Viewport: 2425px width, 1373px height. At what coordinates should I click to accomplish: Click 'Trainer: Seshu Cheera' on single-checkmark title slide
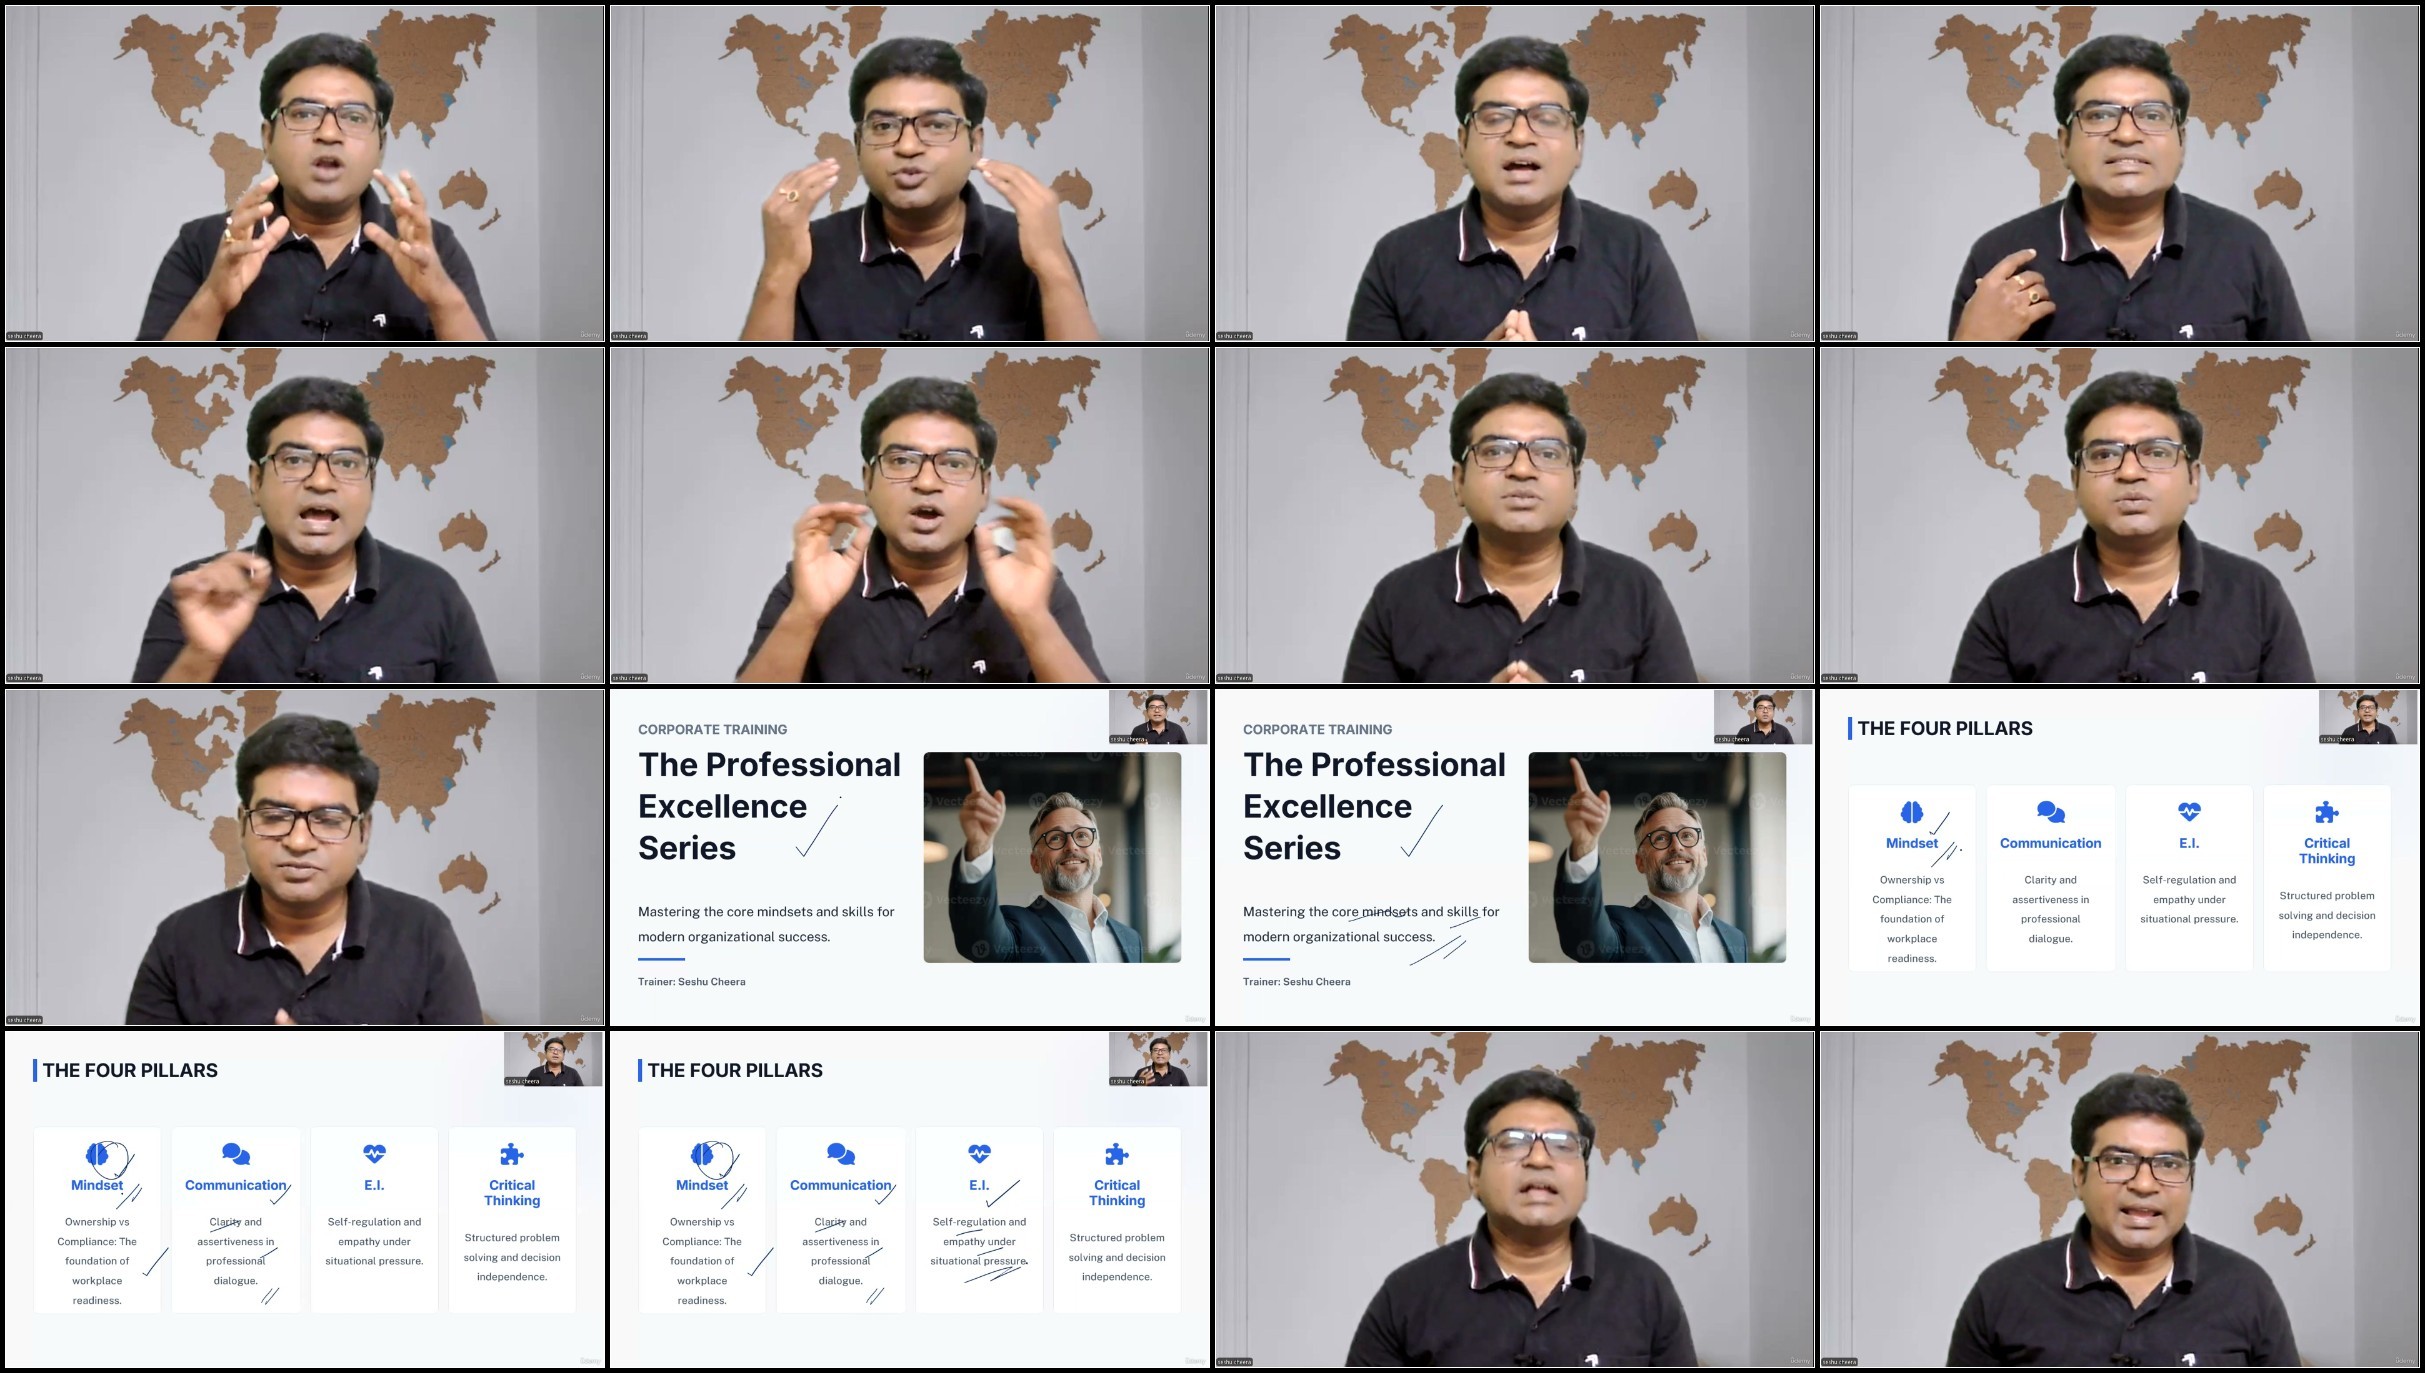click(x=691, y=981)
